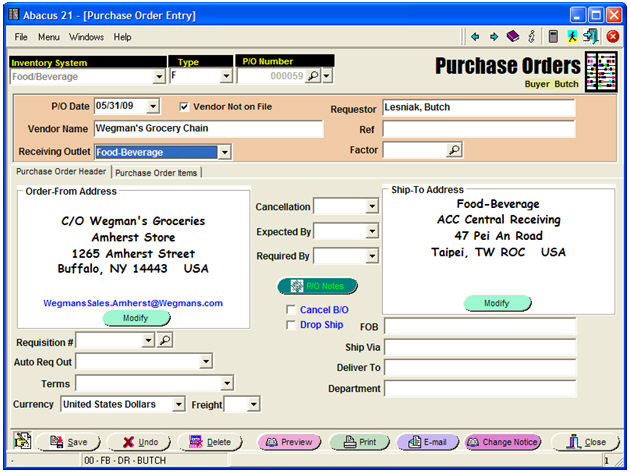Screen dimensions: 630x473
Task: Open the Windows menu
Action: click(86, 37)
